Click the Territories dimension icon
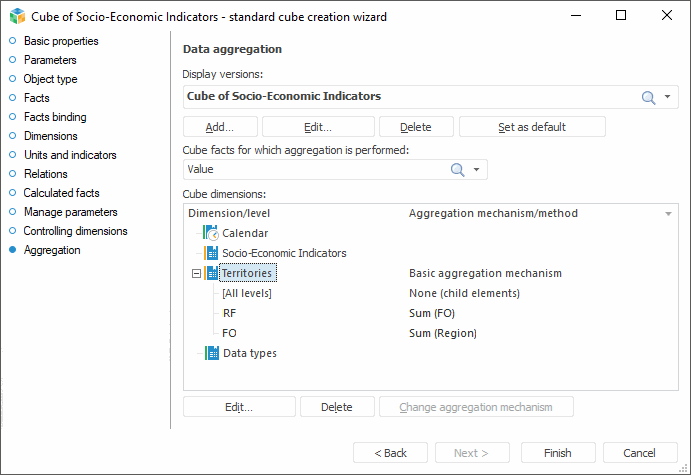This screenshot has width=691, height=475. pos(211,273)
